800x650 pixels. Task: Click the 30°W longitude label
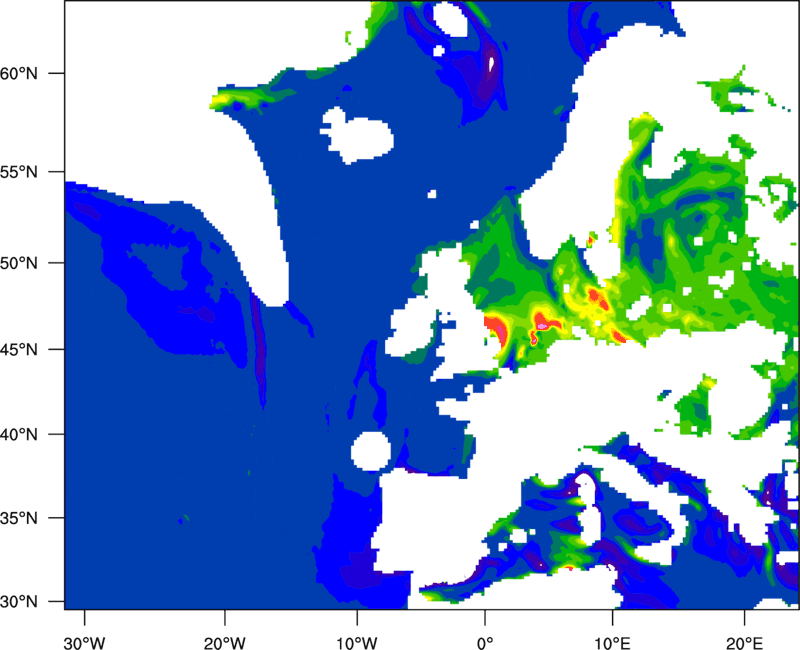[x=84, y=643]
